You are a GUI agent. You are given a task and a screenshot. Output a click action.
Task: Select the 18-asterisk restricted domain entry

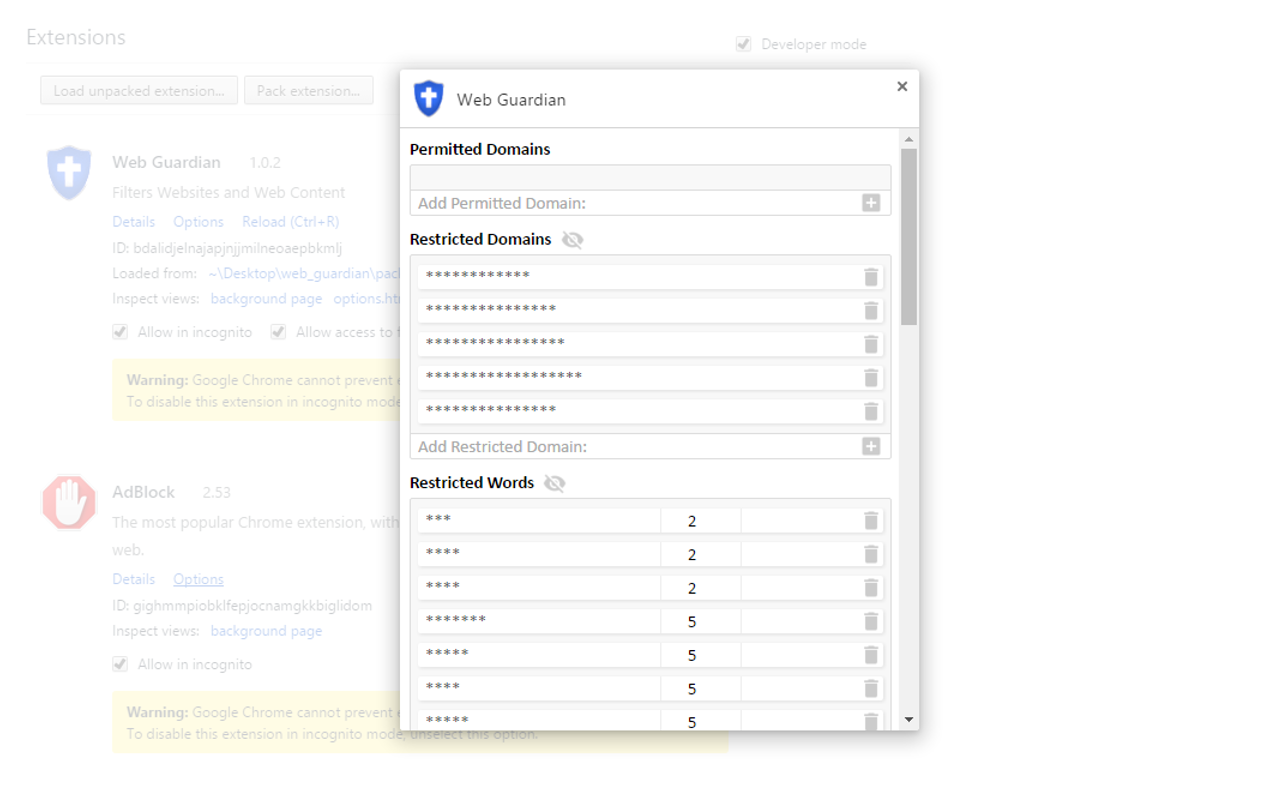[638, 377]
